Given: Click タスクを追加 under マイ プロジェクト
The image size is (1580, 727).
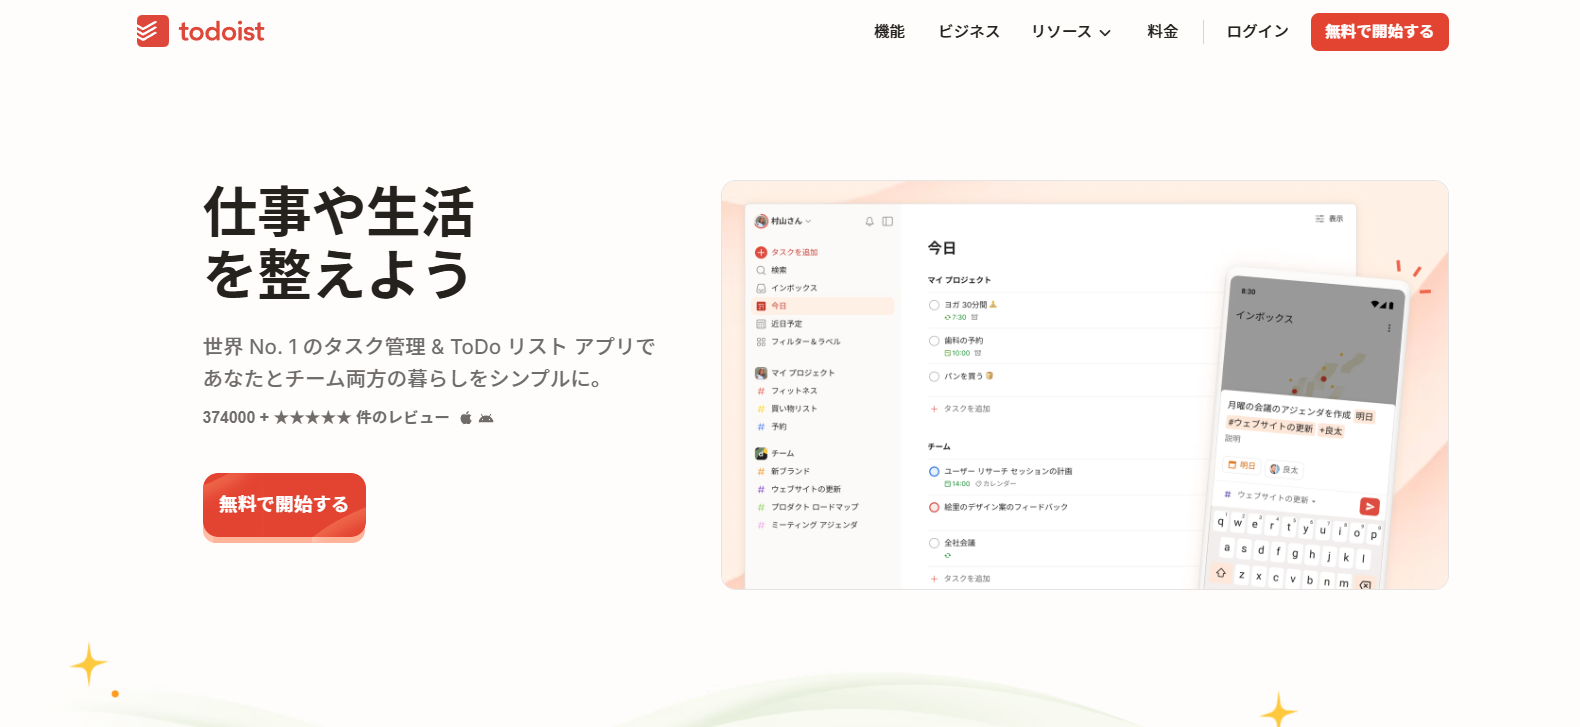Looking at the screenshot, I should coord(960,409).
